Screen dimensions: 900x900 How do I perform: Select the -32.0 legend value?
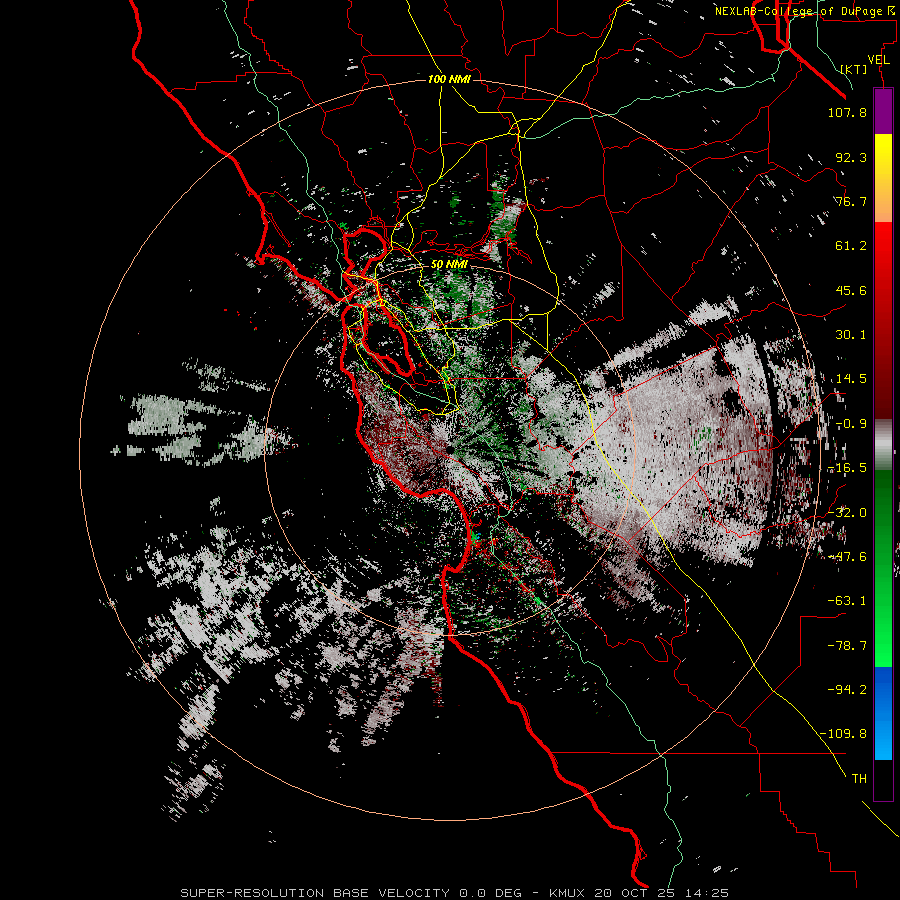point(847,513)
